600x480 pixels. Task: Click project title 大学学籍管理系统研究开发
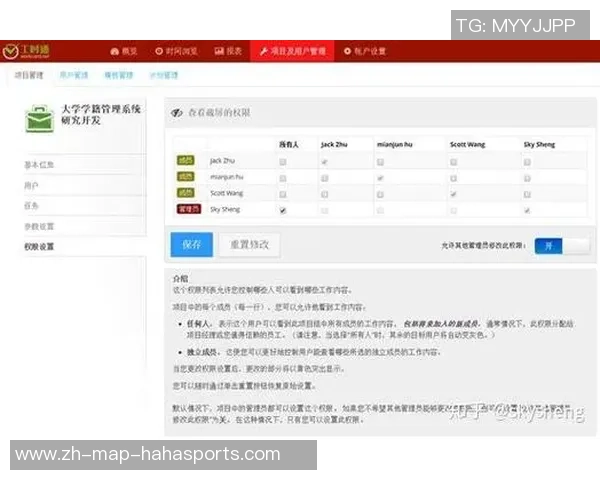coord(101,114)
